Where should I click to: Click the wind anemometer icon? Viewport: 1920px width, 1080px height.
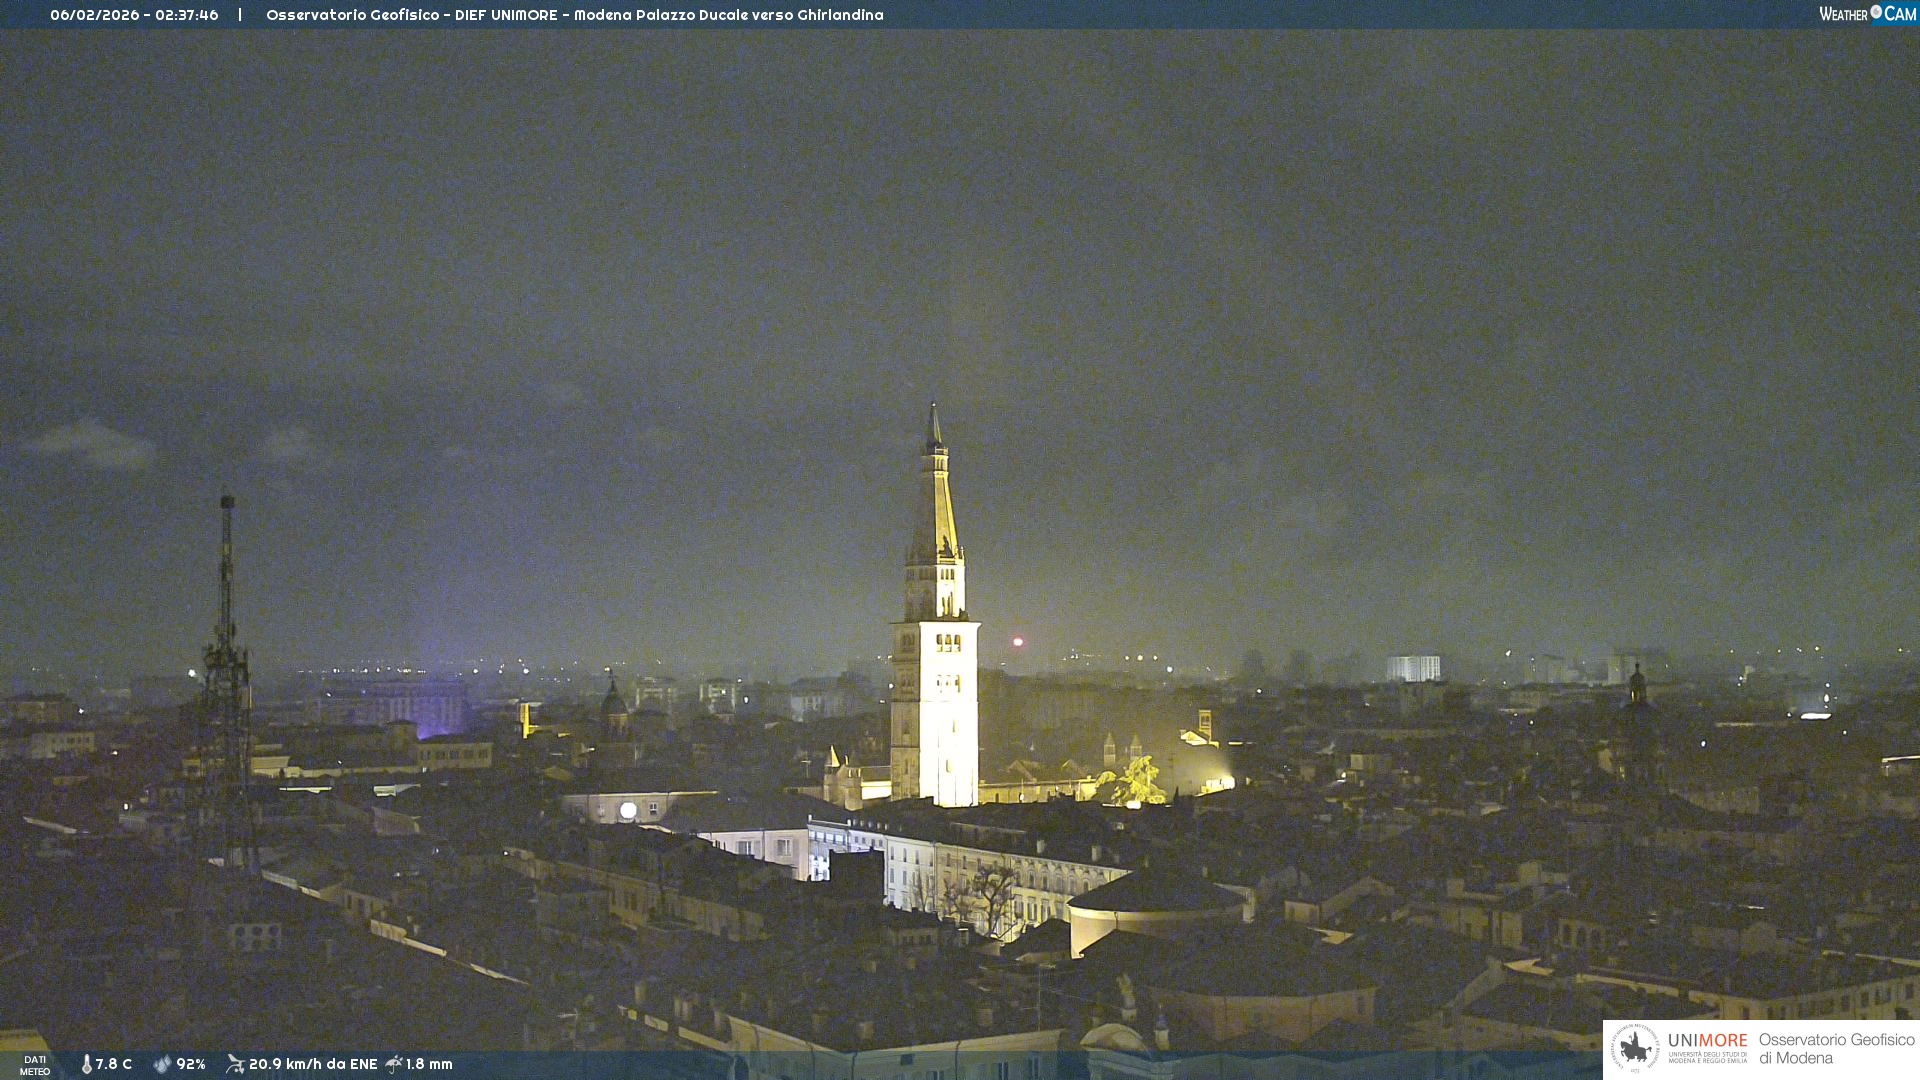pyautogui.click(x=235, y=1065)
